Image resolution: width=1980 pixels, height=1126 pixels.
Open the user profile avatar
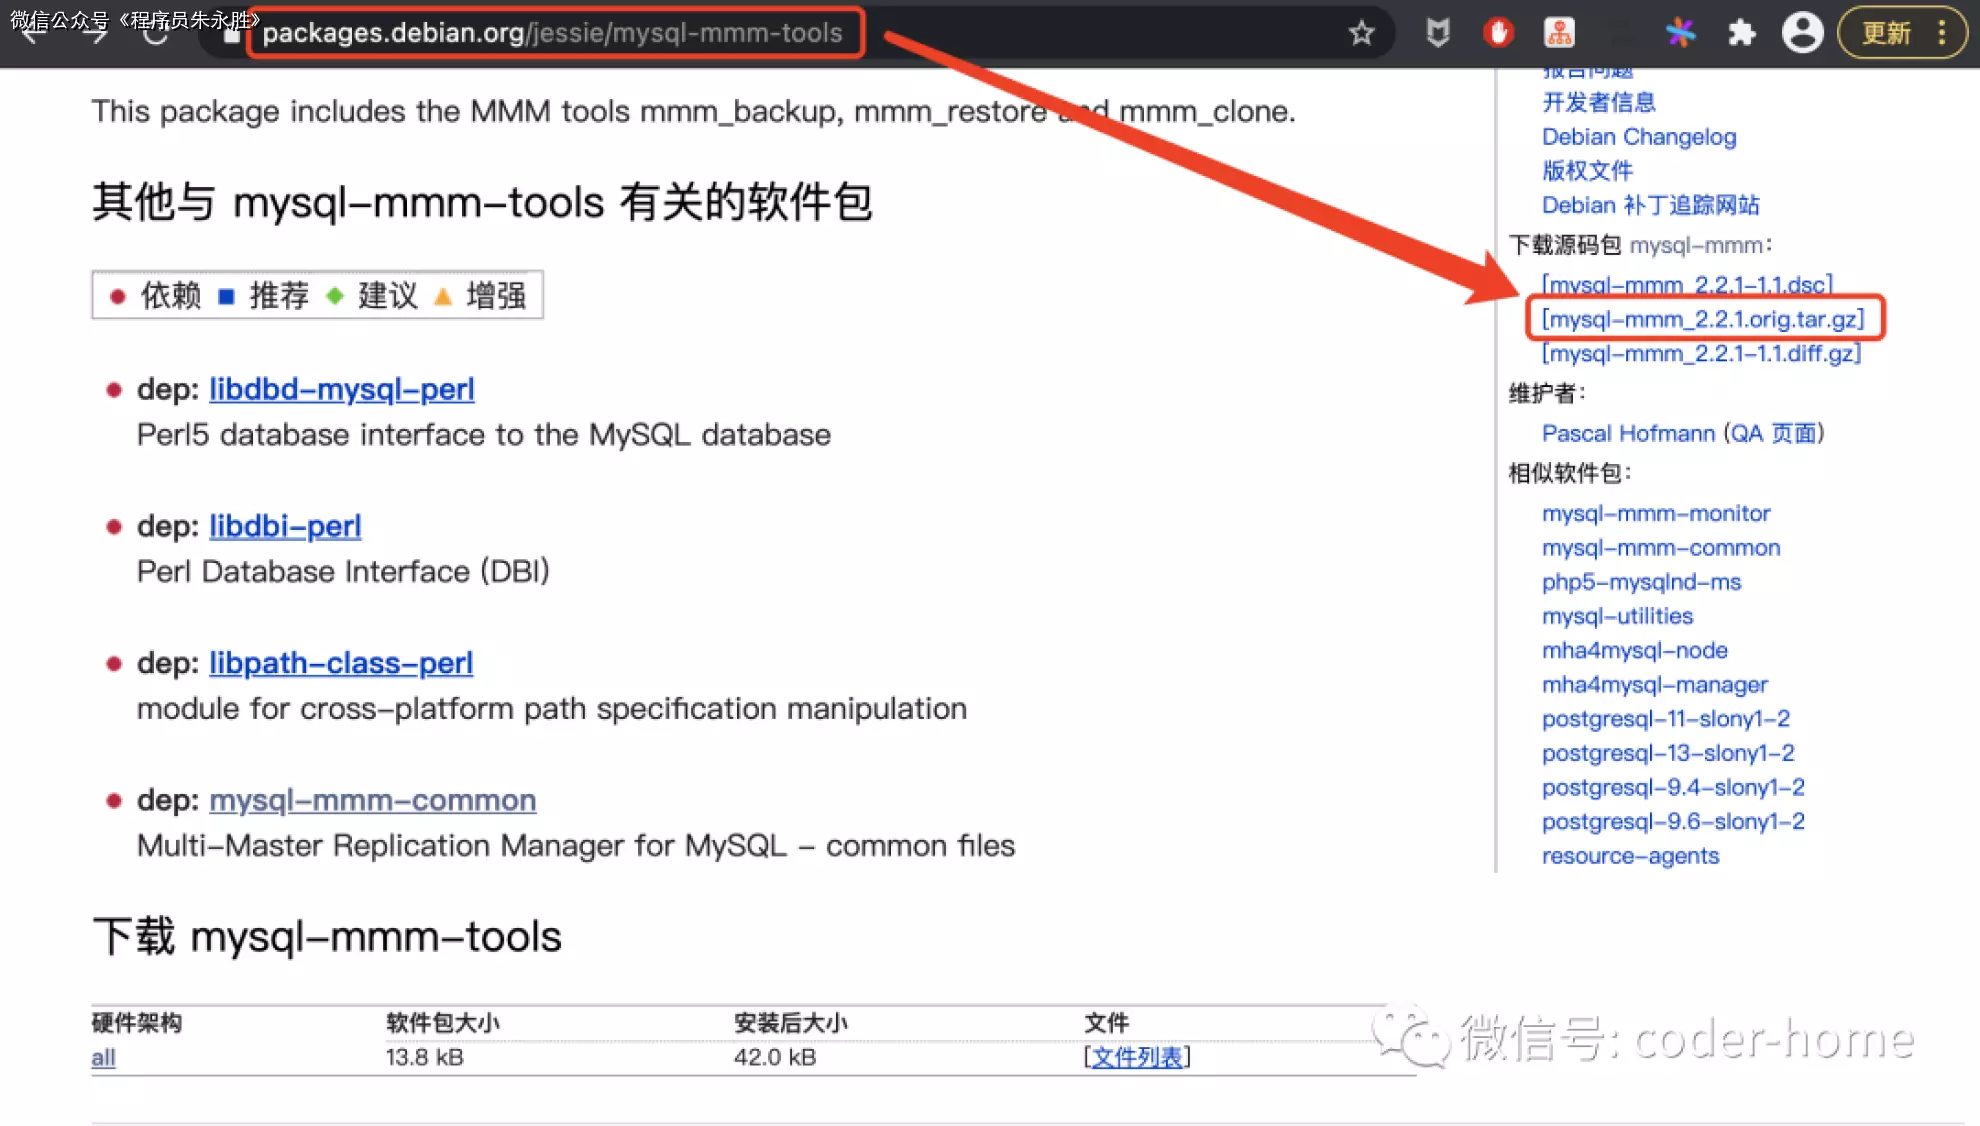coord(1802,33)
